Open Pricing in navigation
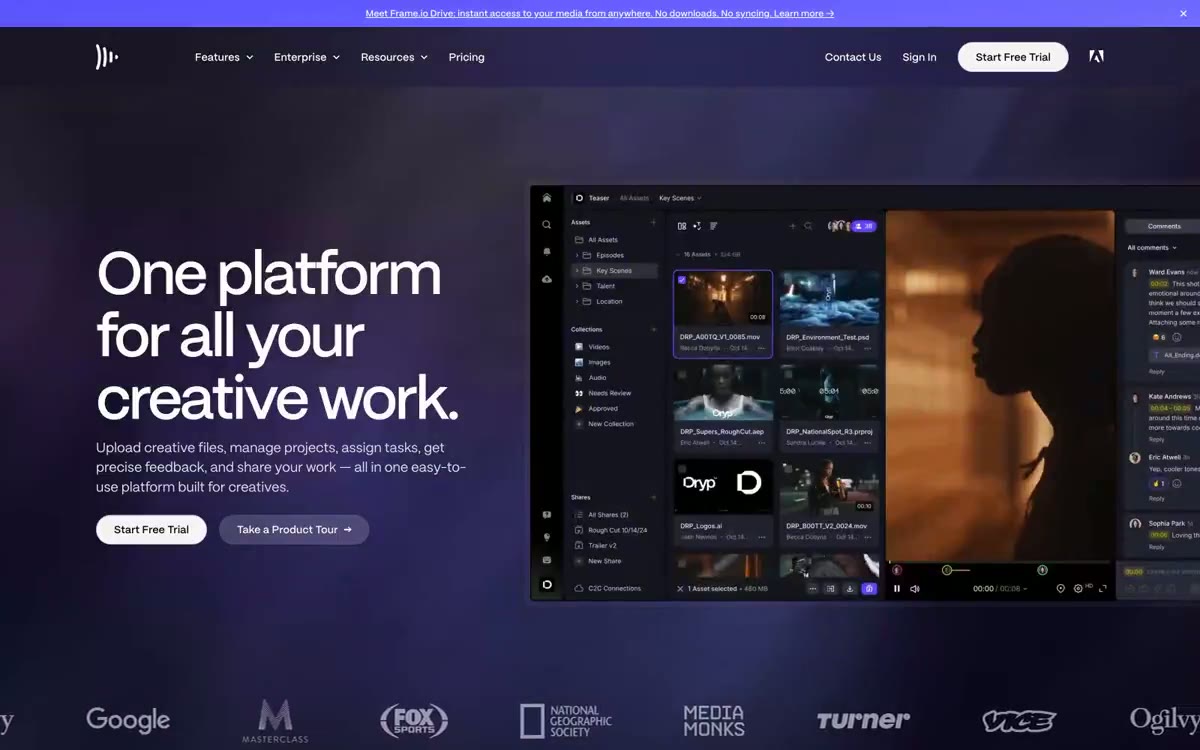This screenshot has width=1200, height=750. coord(466,57)
